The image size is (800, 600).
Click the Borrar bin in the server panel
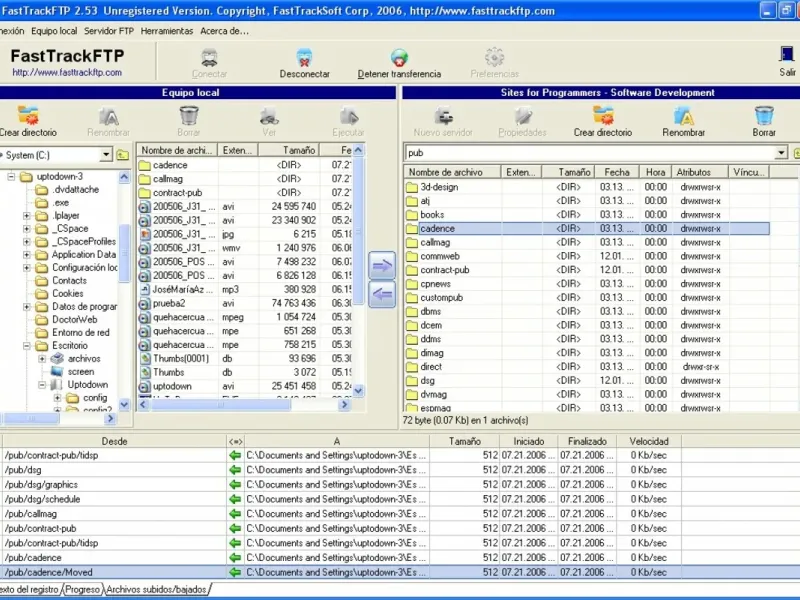coord(764,115)
